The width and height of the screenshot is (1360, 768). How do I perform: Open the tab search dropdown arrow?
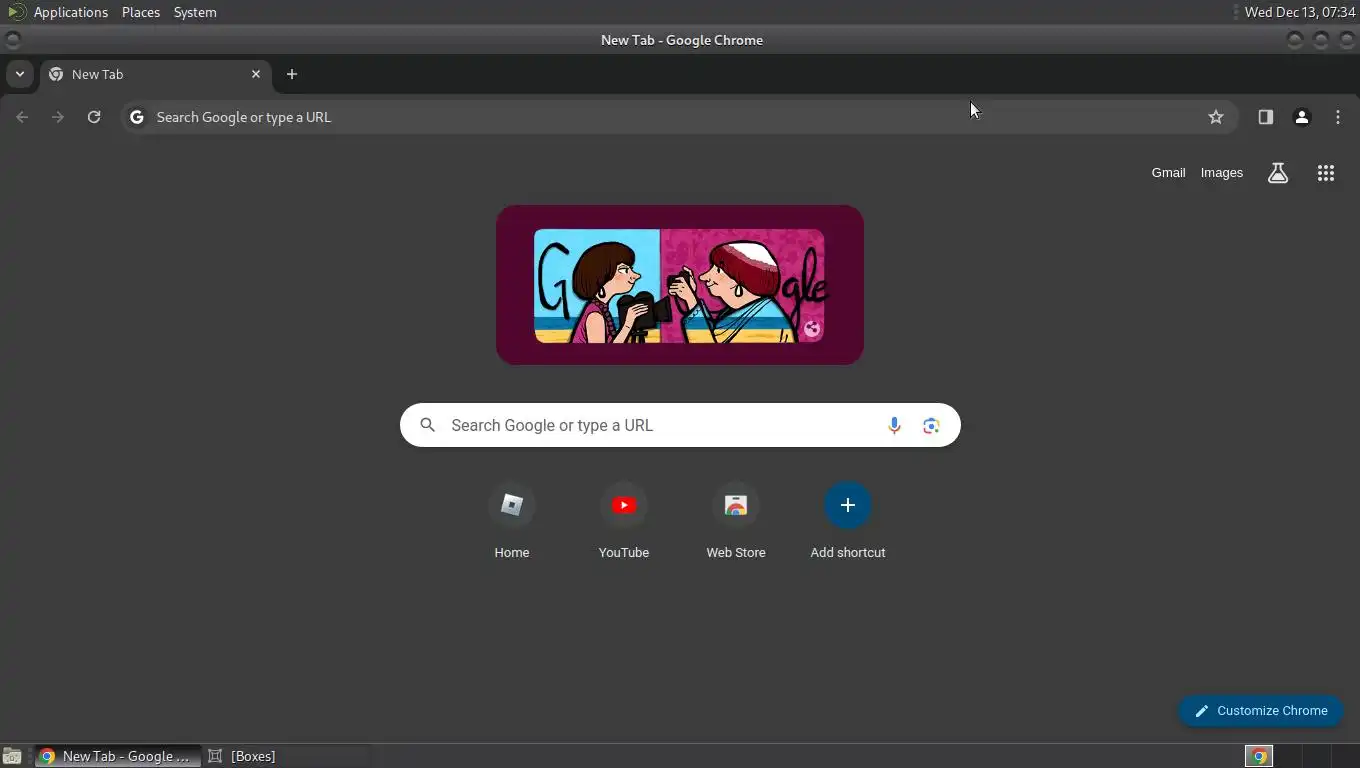(19, 74)
